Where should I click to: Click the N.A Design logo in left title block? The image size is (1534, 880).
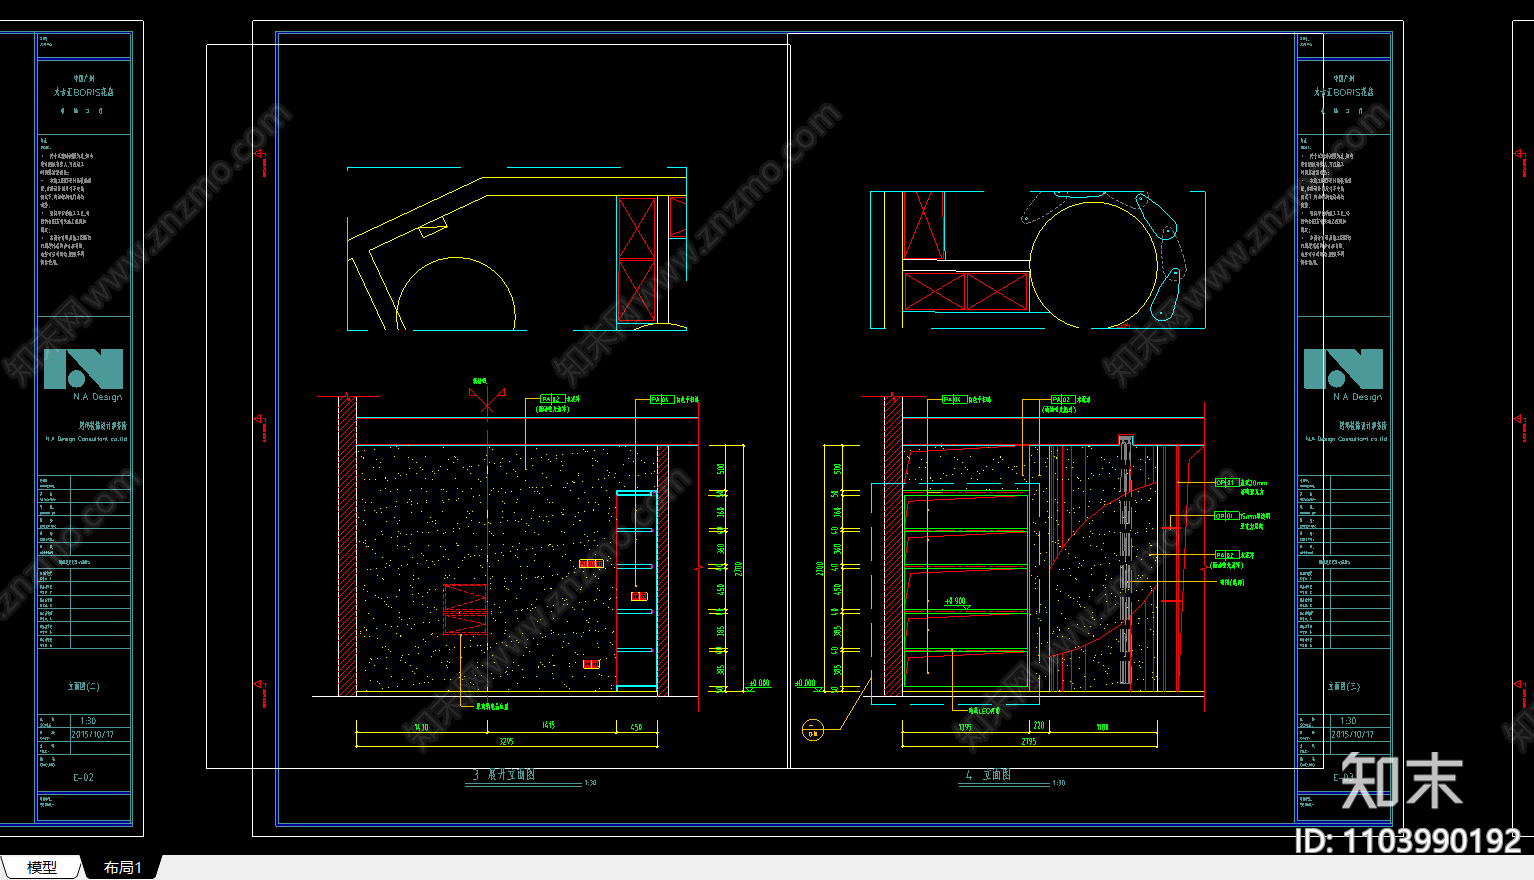[x=83, y=374]
